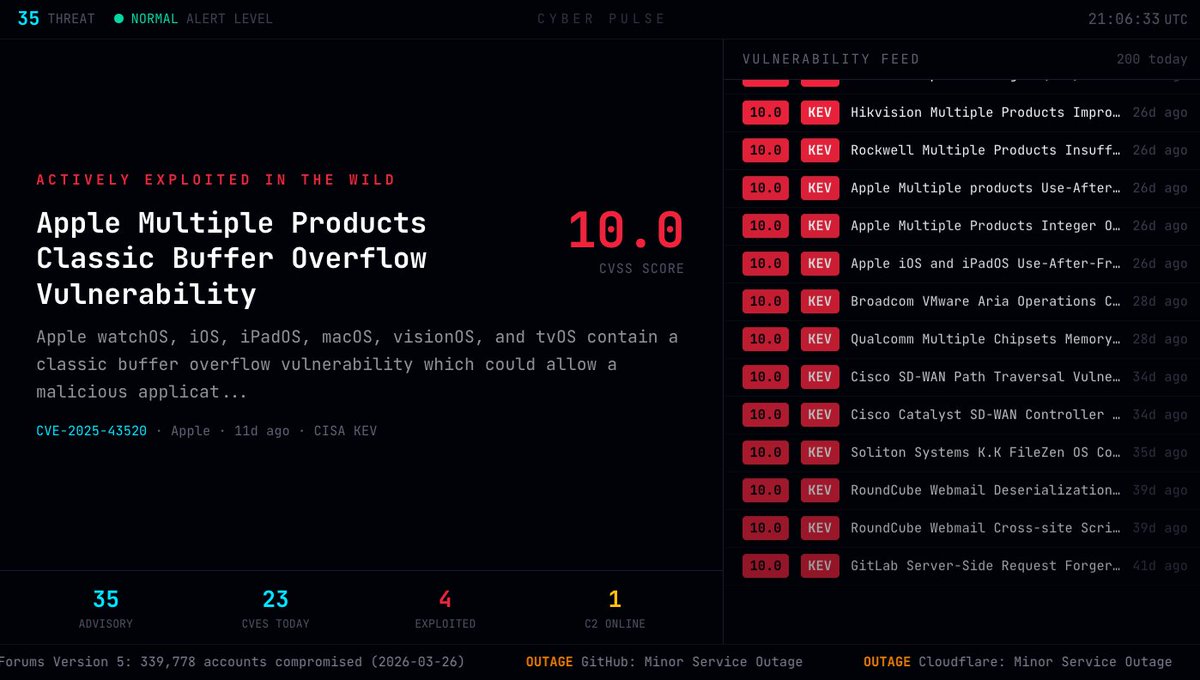Click the 10.0 badge on GitLab row
Image resolution: width=1200 pixels, height=680 pixels.
[x=765, y=566]
